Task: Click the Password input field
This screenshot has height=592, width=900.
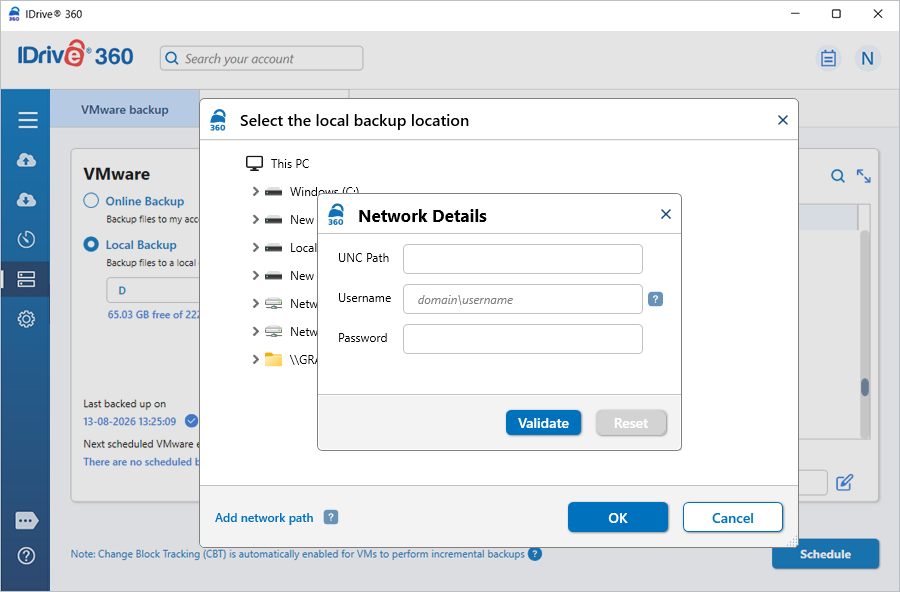Action: coord(522,339)
